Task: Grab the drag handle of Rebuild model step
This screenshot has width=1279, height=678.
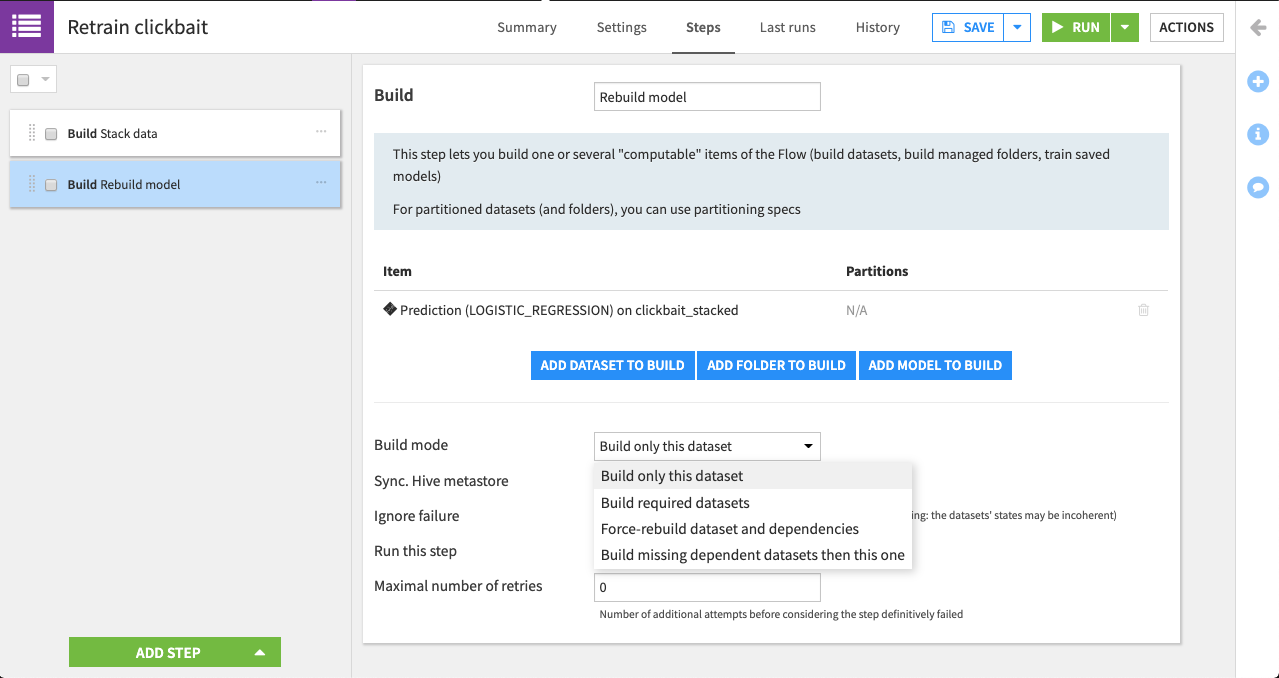Action: click(32, 184)
